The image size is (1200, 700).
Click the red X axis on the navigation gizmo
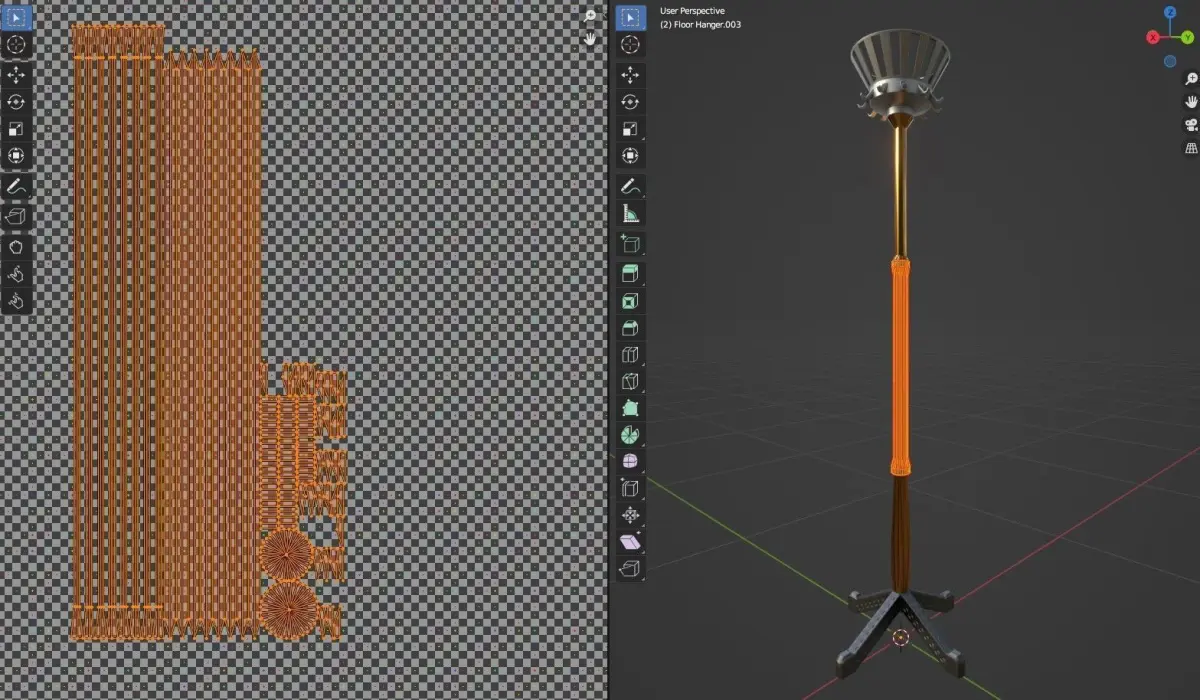click(x=1153, y=37)
